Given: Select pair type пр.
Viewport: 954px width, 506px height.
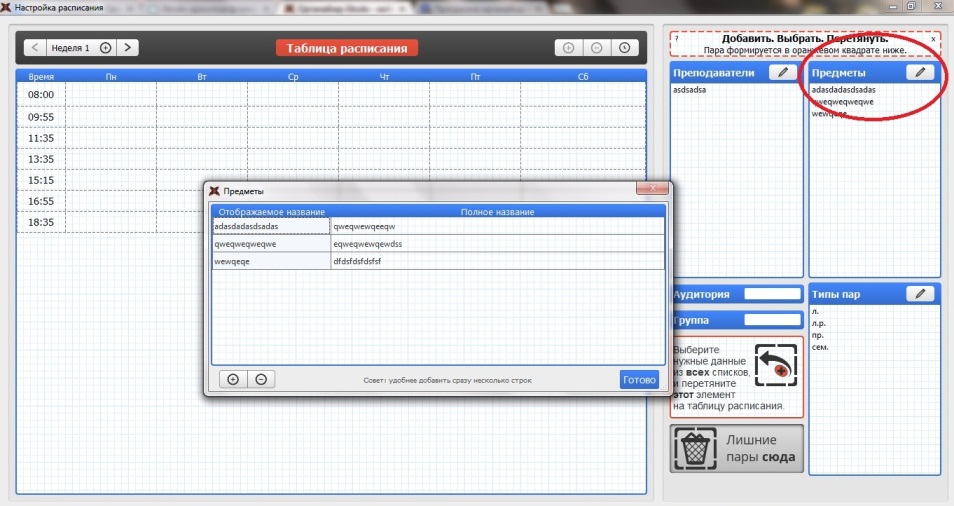Looking at the screenshot, I should pyautogui.click(x=817, y=335).
